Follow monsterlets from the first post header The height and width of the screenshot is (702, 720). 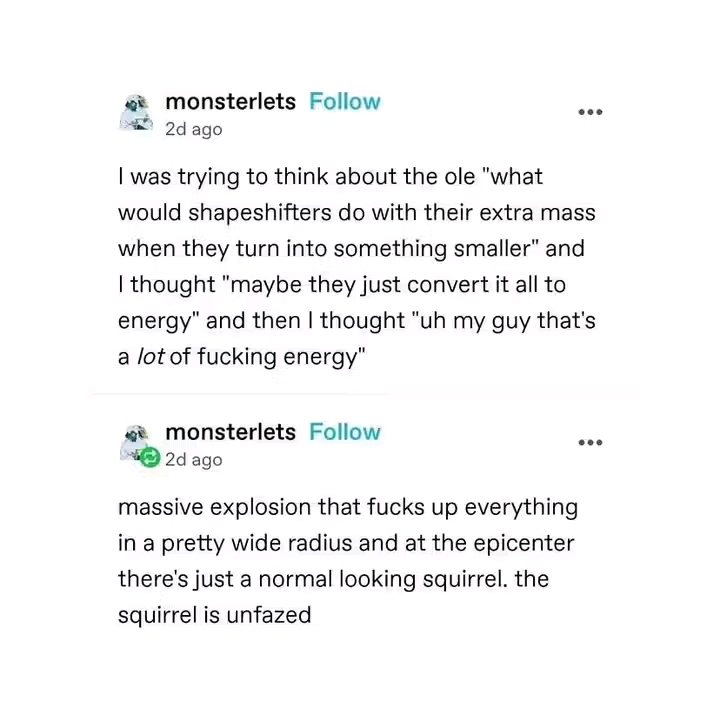tap(345, 101)
